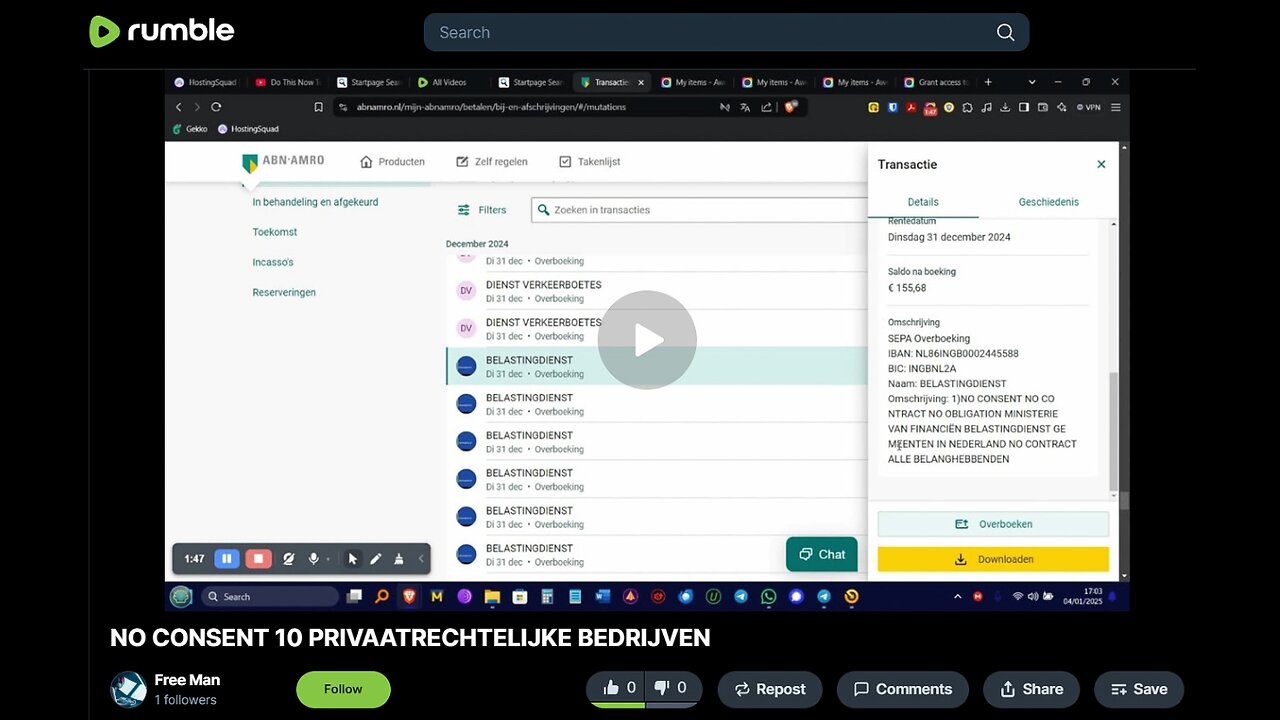Like the video with thumbs up
This screenshot has height=720, width=1280.
coord(619,688)
